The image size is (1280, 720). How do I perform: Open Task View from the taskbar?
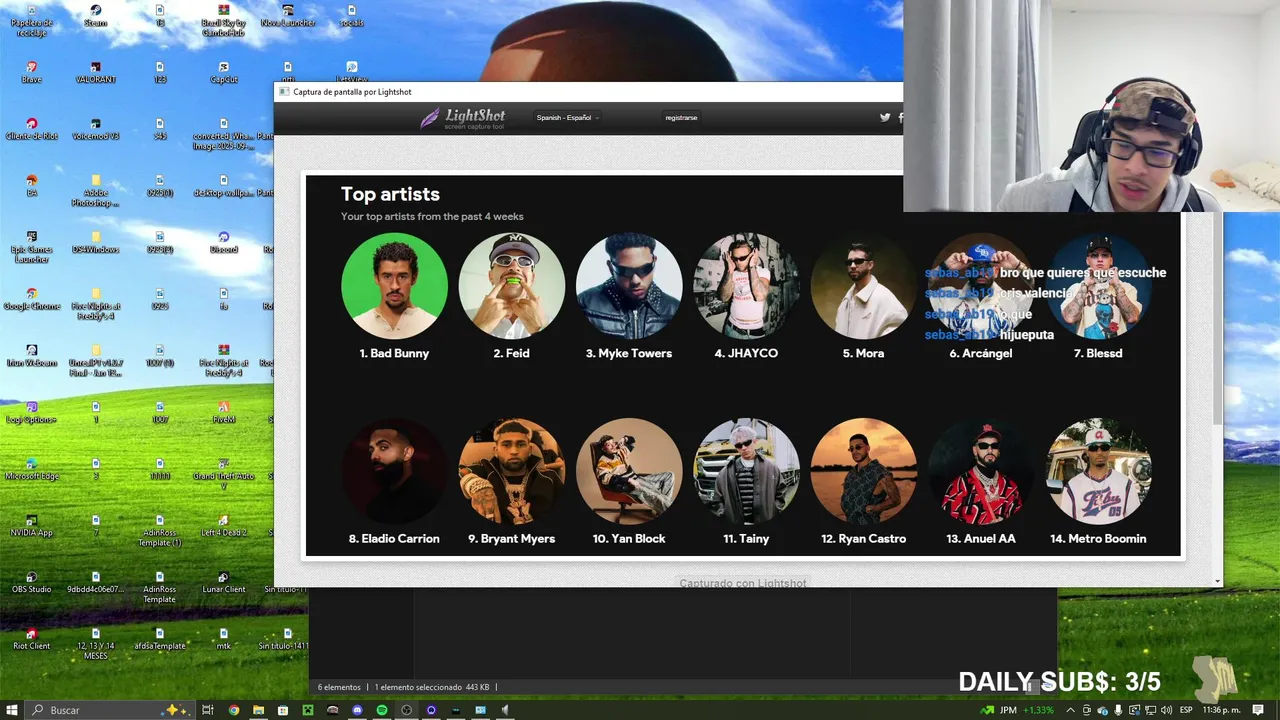(208, 710)
